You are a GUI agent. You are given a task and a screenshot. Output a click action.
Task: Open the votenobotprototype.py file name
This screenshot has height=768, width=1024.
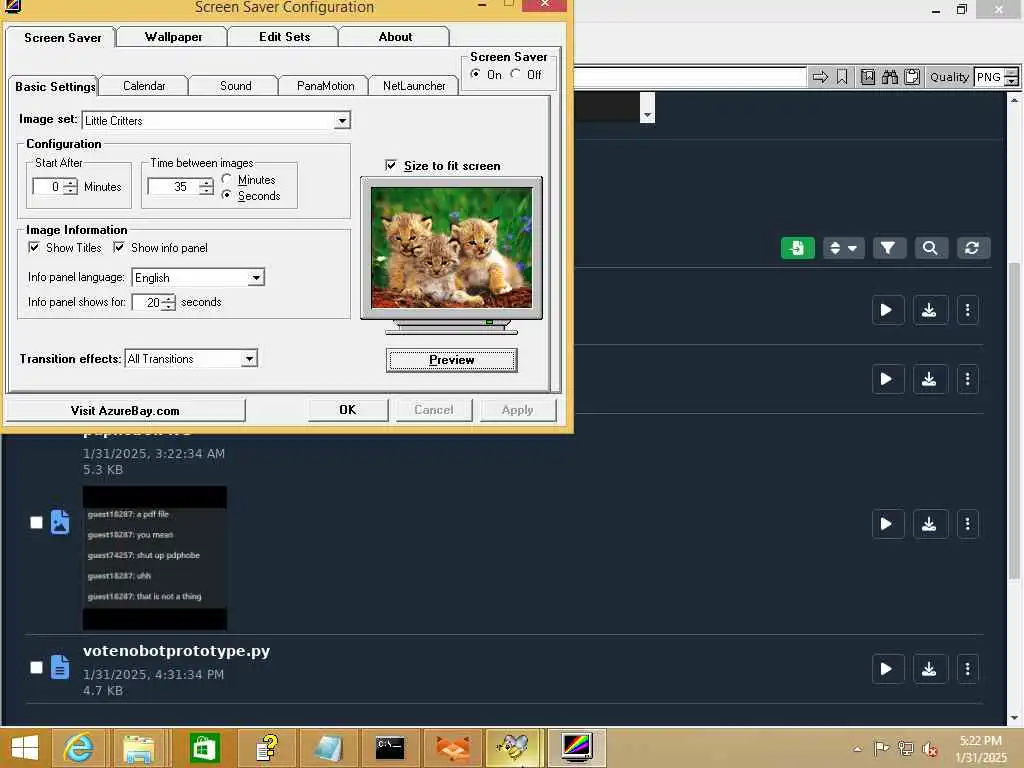[176, 651]
